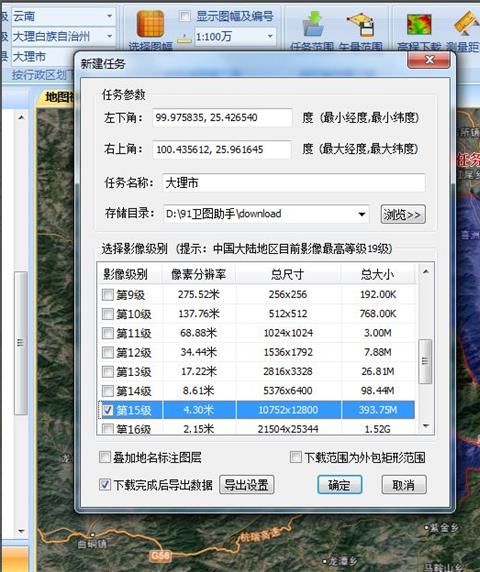The height and width of the screenshot is (572, 480).
Task: Click the 像素分辨率 column header
Action: tap(199, 274)
